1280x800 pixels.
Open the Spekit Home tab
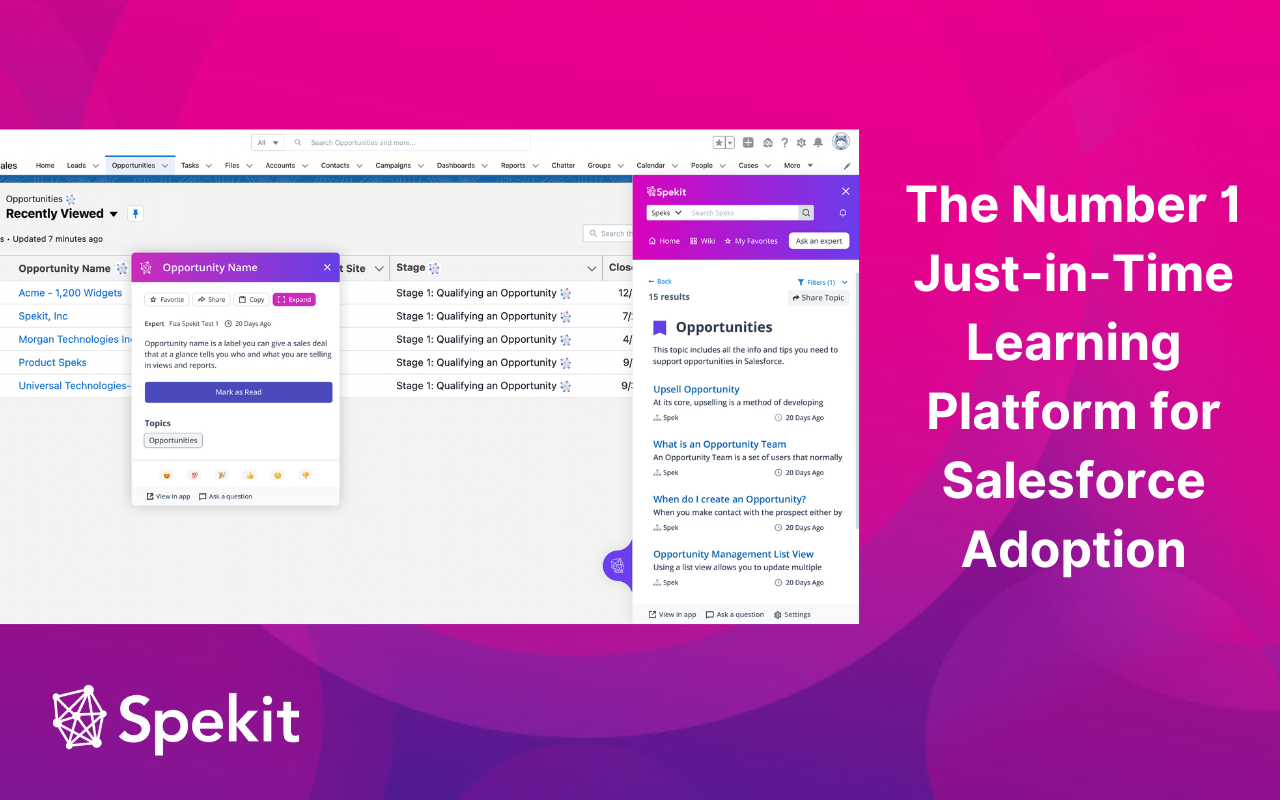point(664,241)
